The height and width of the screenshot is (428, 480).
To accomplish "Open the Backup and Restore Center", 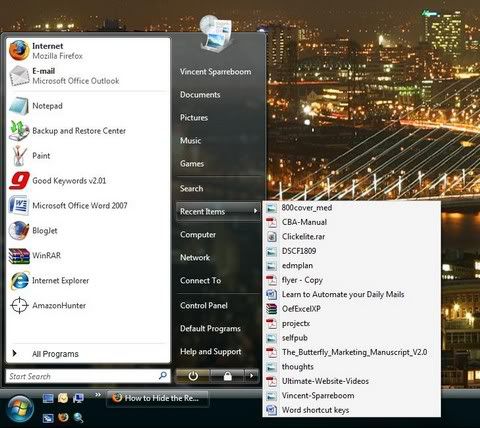I will click(88, 131).
